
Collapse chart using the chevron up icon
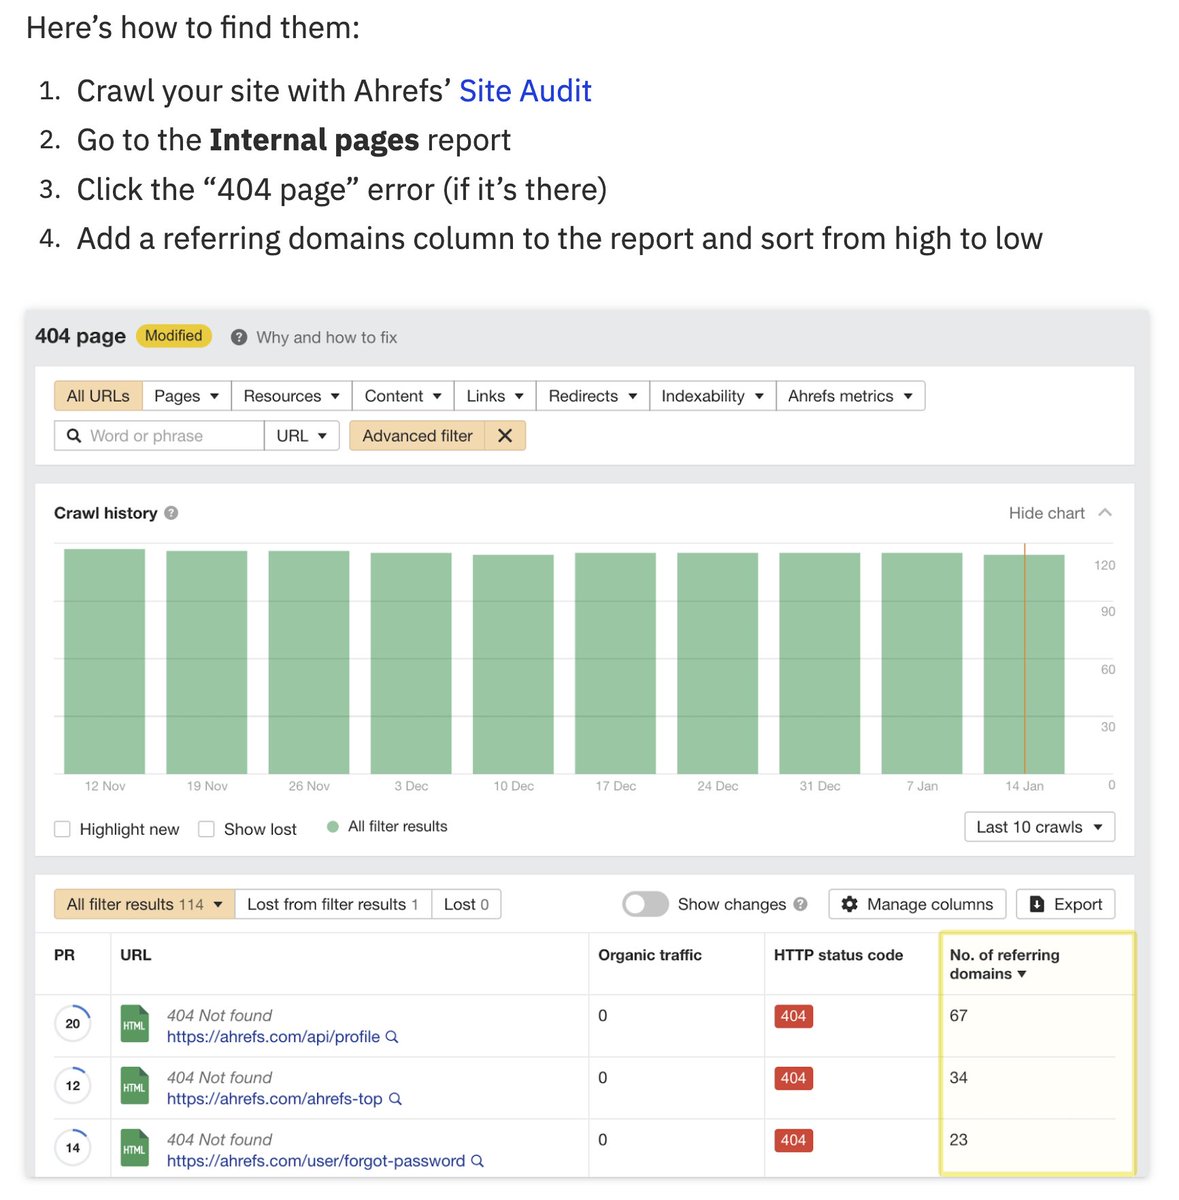[1105, 512]
